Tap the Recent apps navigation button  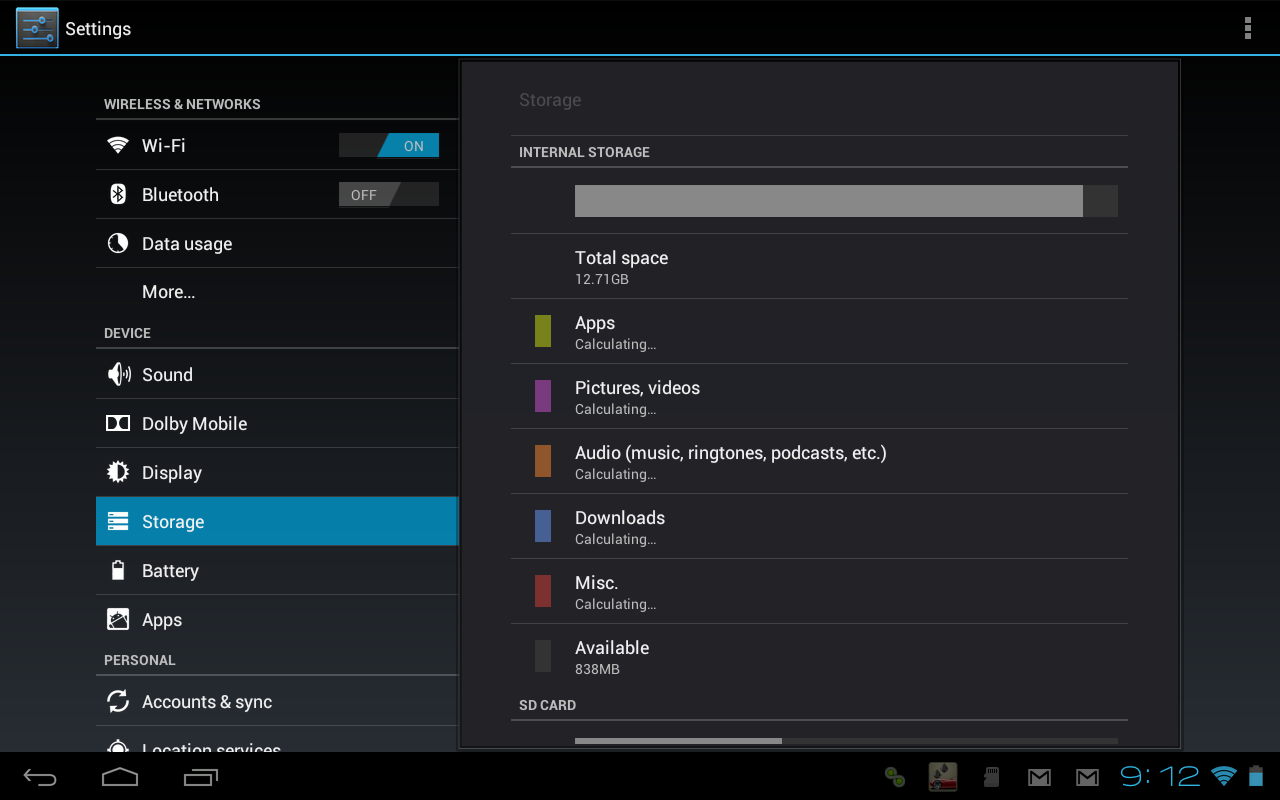point(201,777)
